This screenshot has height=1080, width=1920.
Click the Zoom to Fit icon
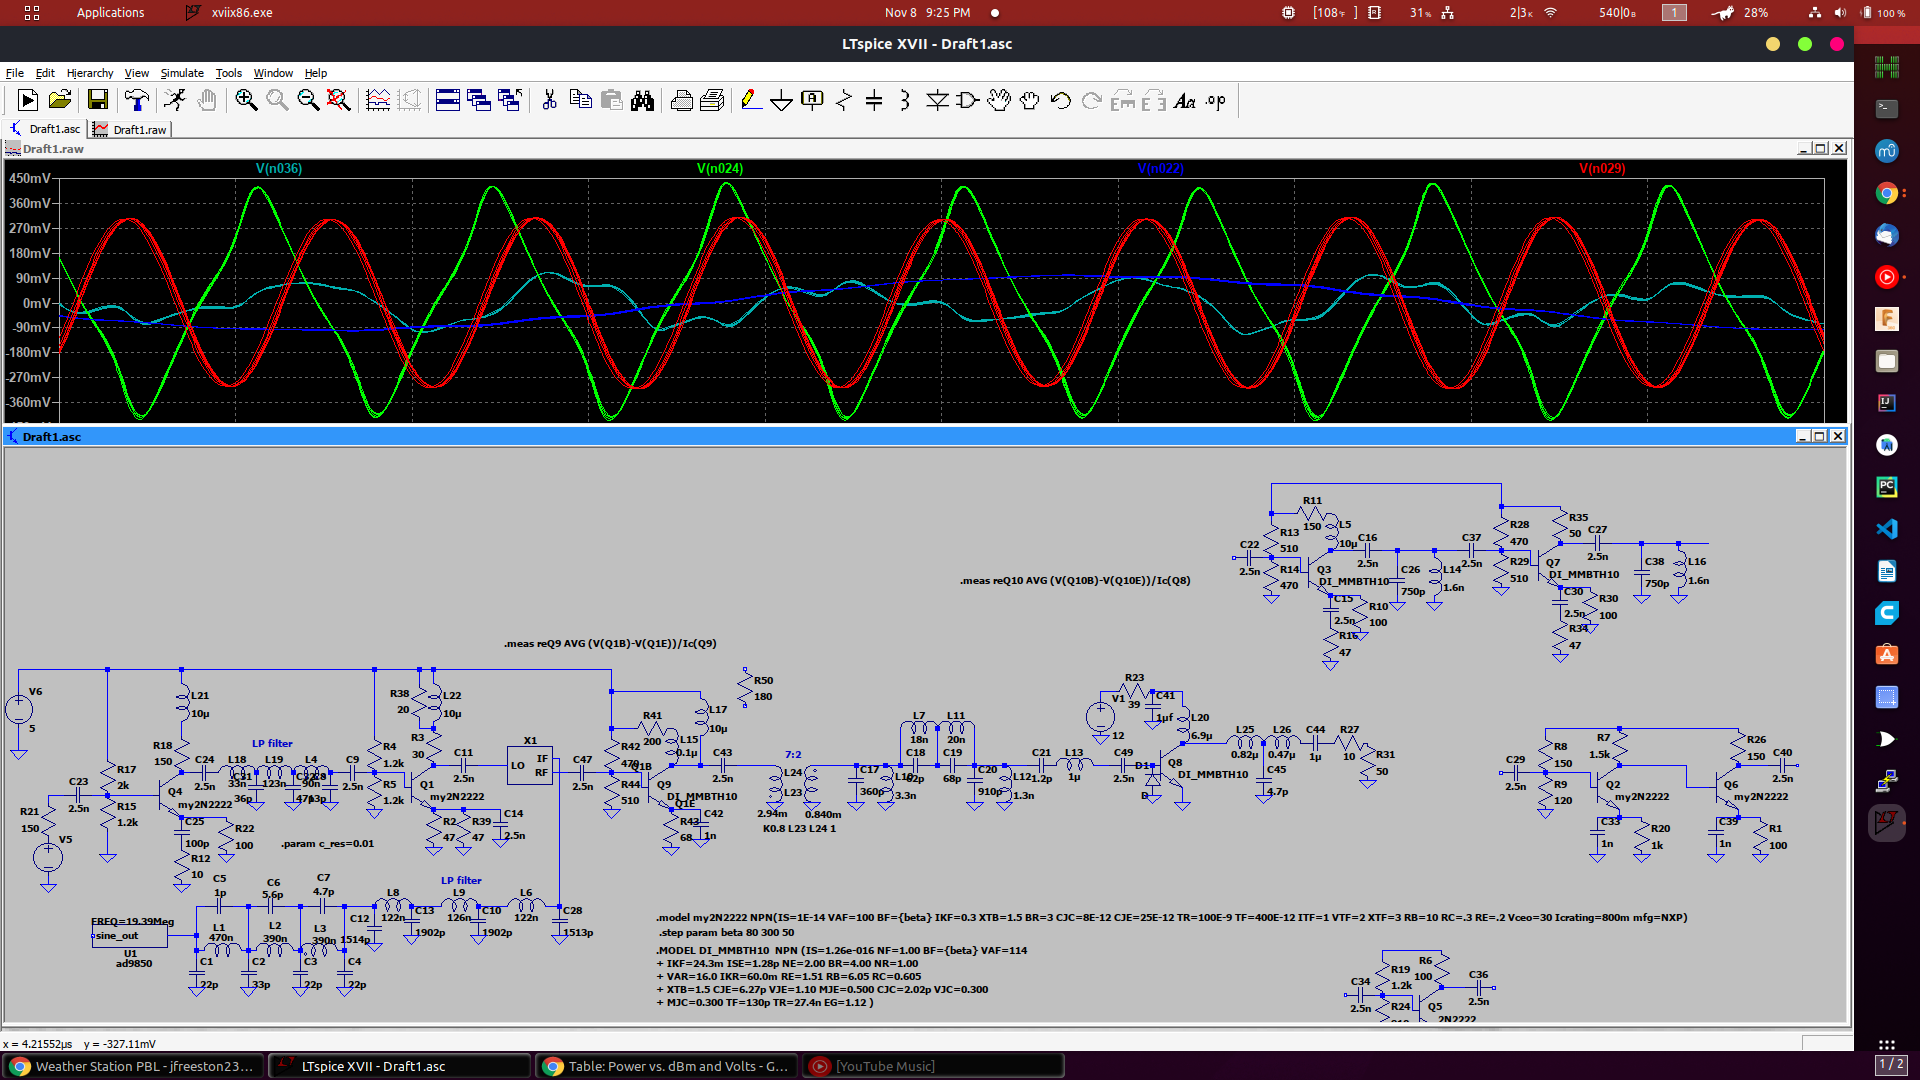339,100
